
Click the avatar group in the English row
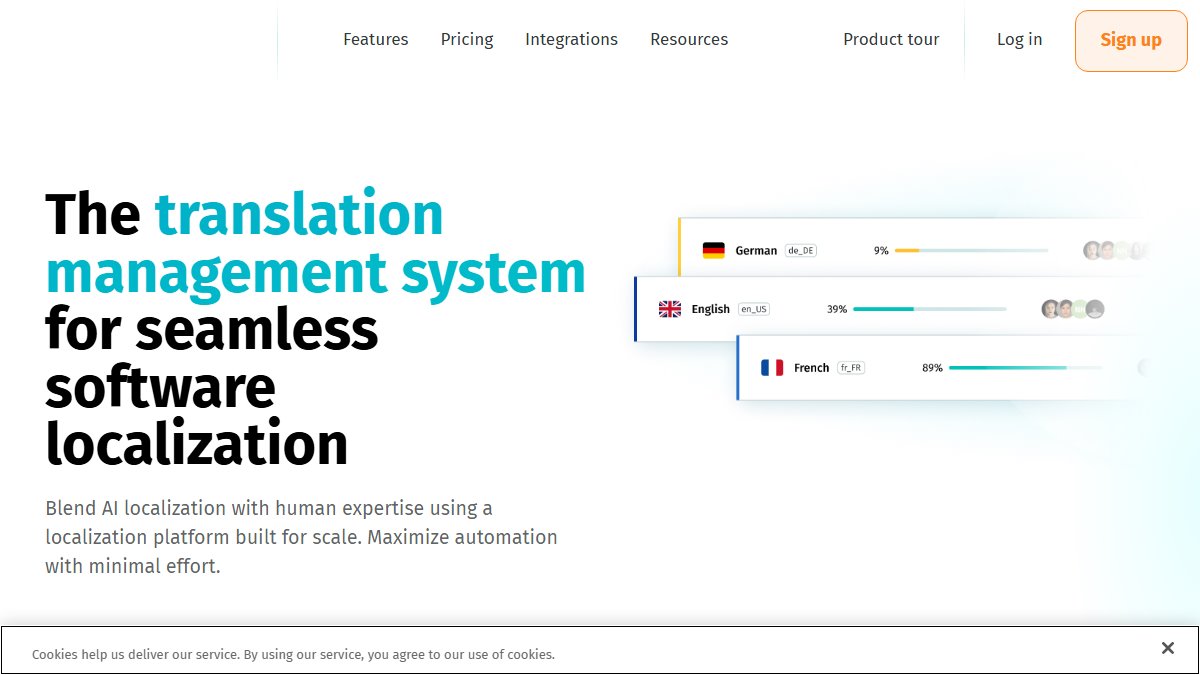[1073, 309]
